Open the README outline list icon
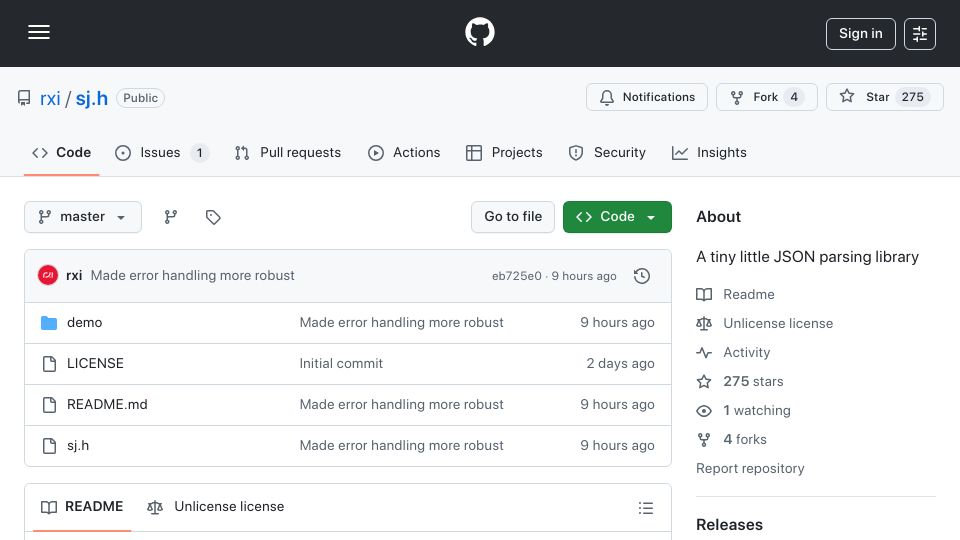 (645, 508)
